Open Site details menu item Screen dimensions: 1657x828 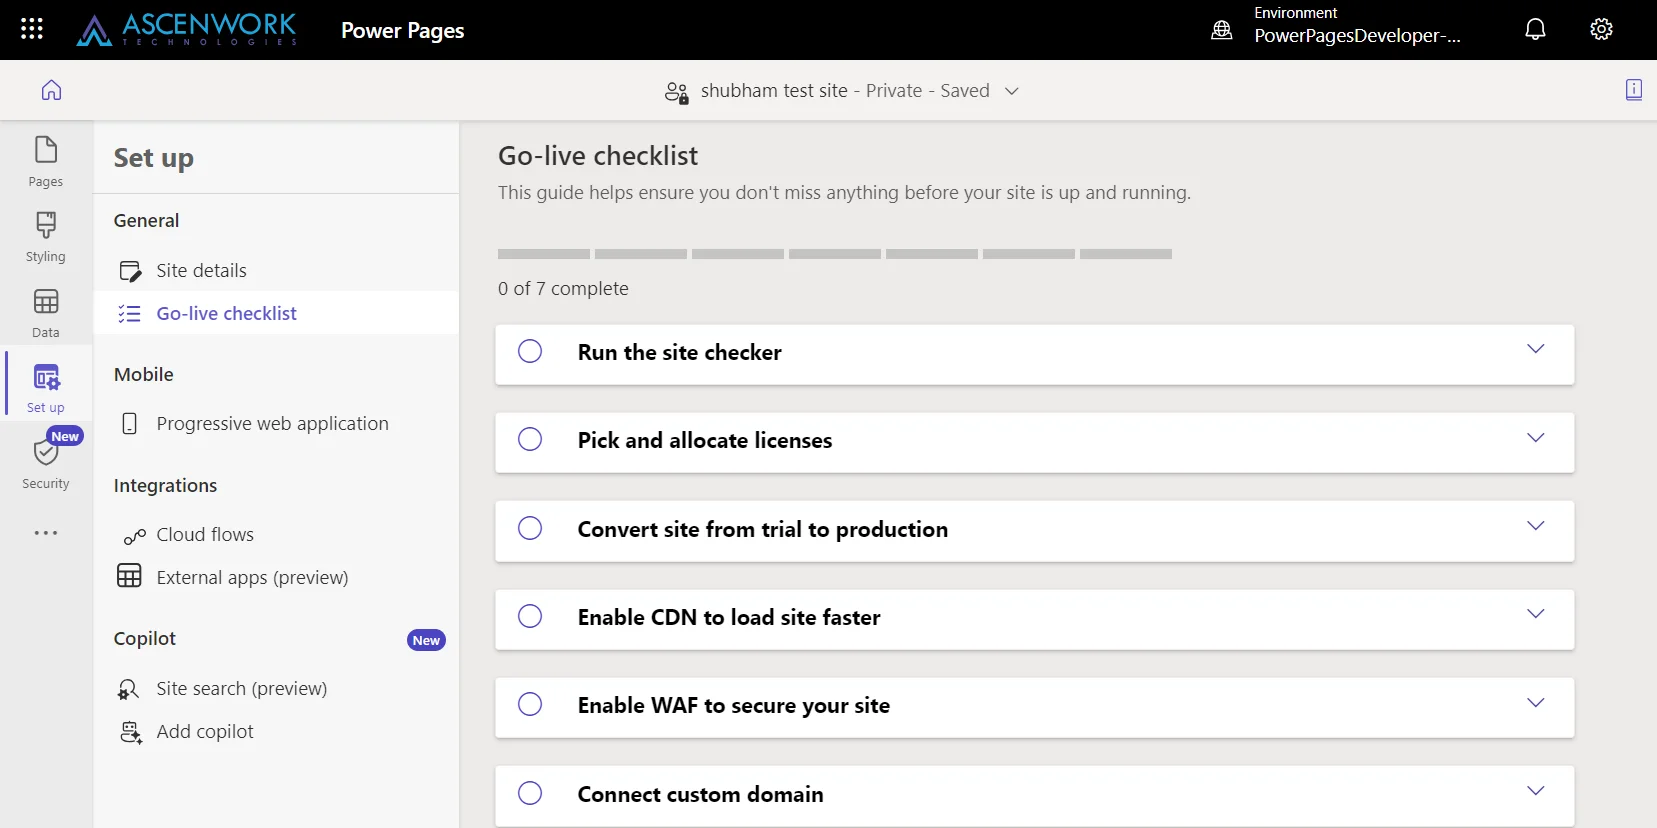276,270
